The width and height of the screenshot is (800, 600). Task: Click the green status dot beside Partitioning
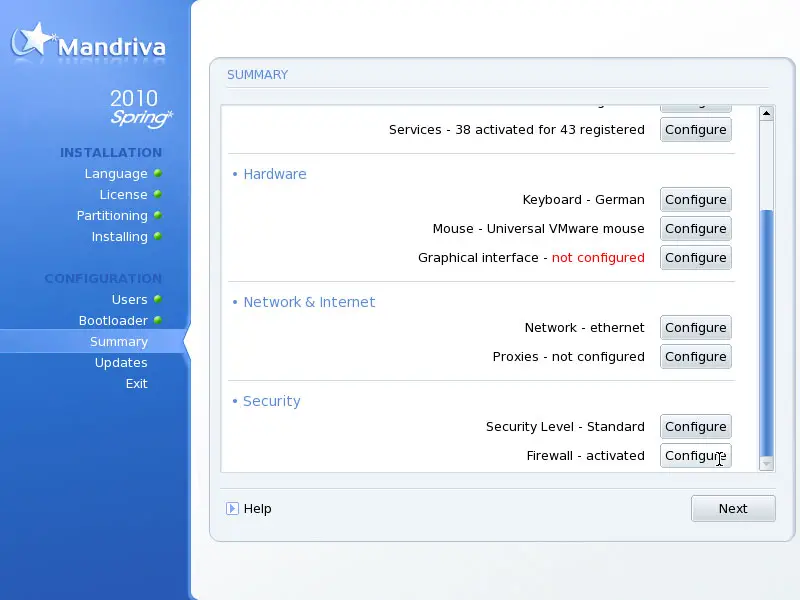pyautogui.click(x=158, y=215)
